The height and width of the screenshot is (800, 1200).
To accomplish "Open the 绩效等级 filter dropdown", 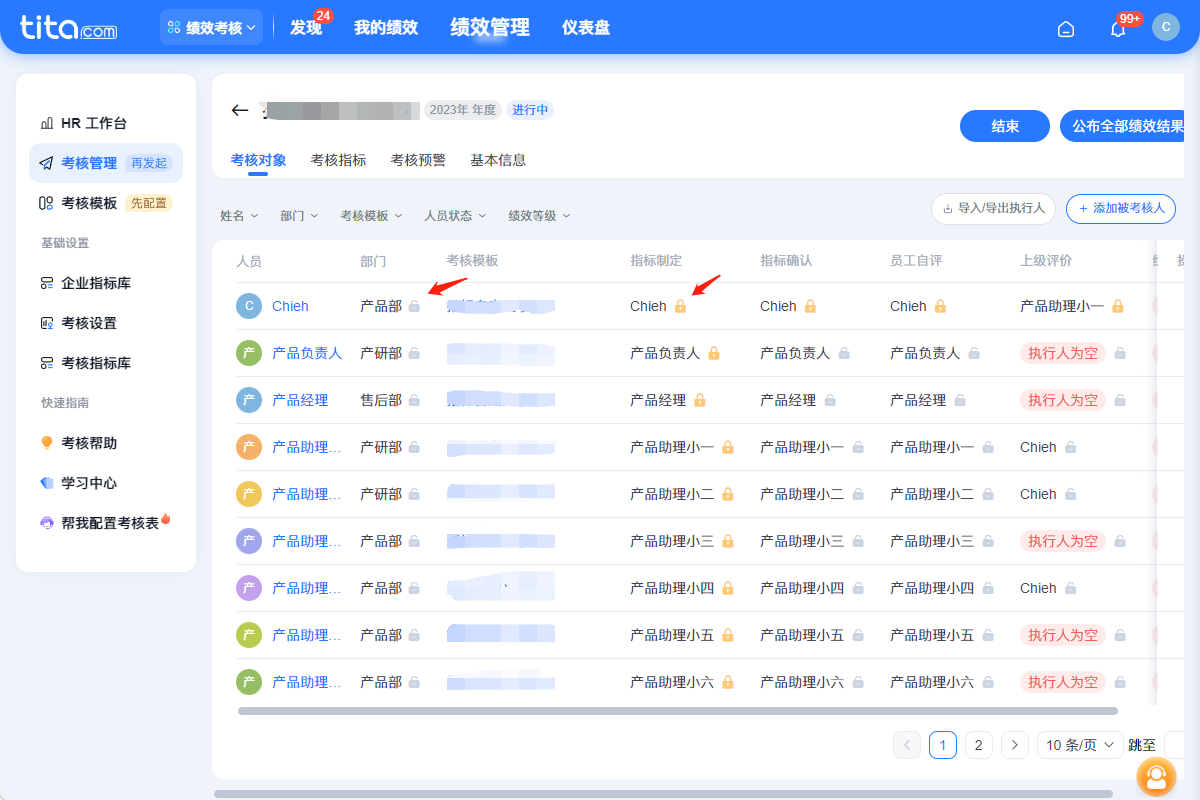I will click(x=539, y=215).
